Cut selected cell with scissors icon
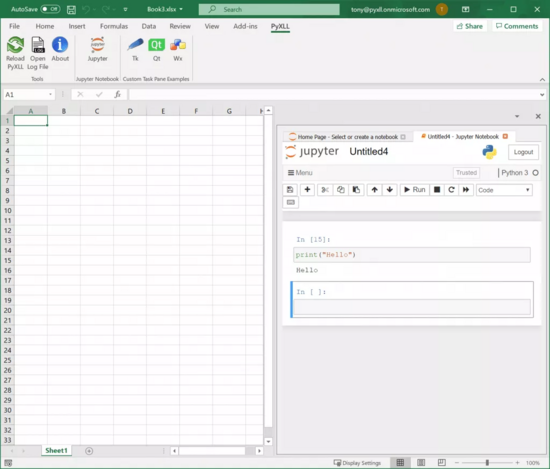 pos(325,190)
